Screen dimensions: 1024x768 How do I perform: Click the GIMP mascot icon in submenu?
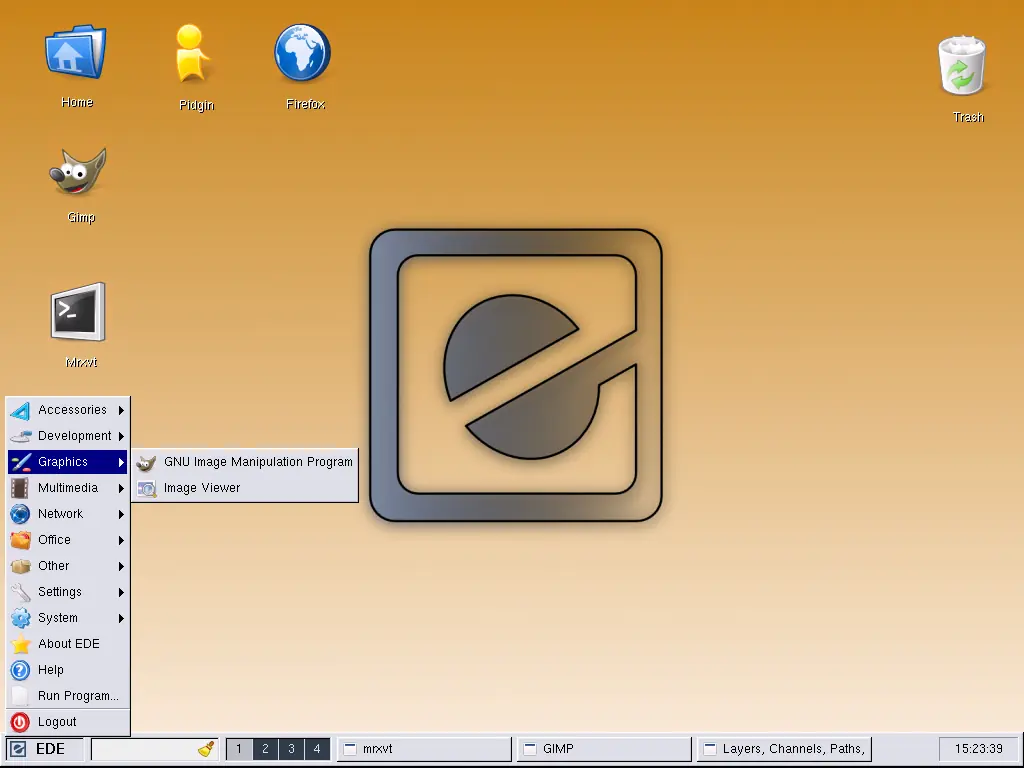click(146, 462)
